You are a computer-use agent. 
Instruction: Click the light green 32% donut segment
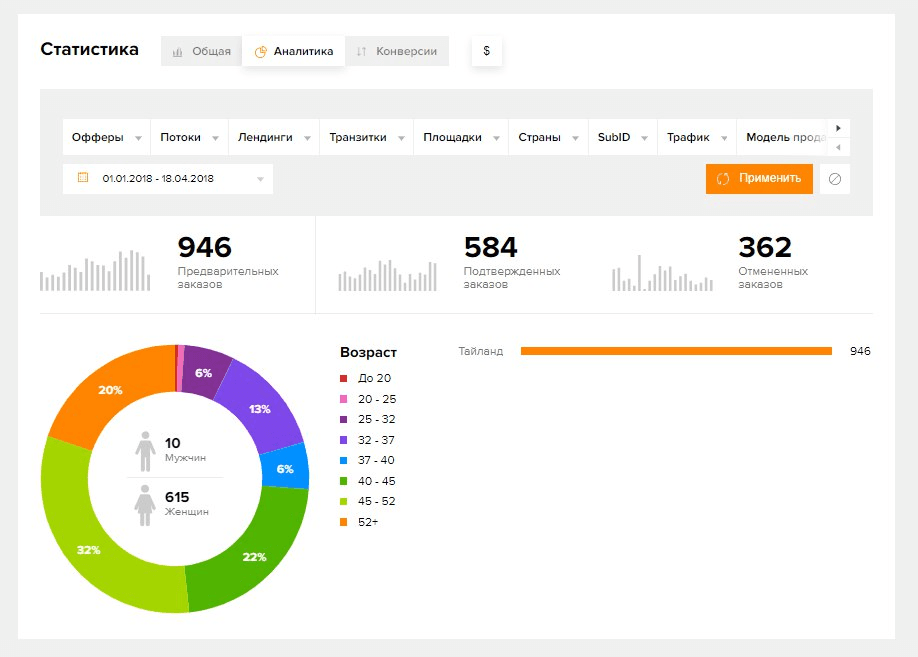point(89,549)
